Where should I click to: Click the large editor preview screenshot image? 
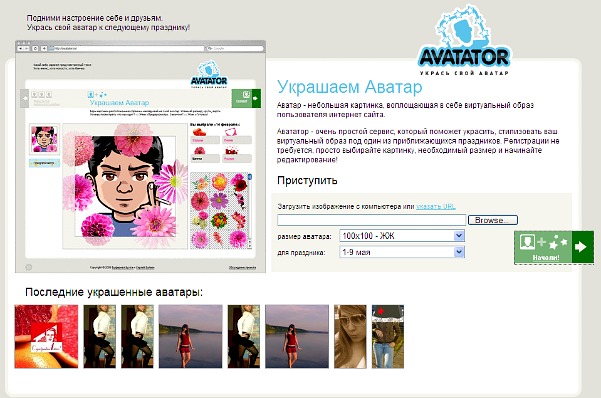[140, 156]
